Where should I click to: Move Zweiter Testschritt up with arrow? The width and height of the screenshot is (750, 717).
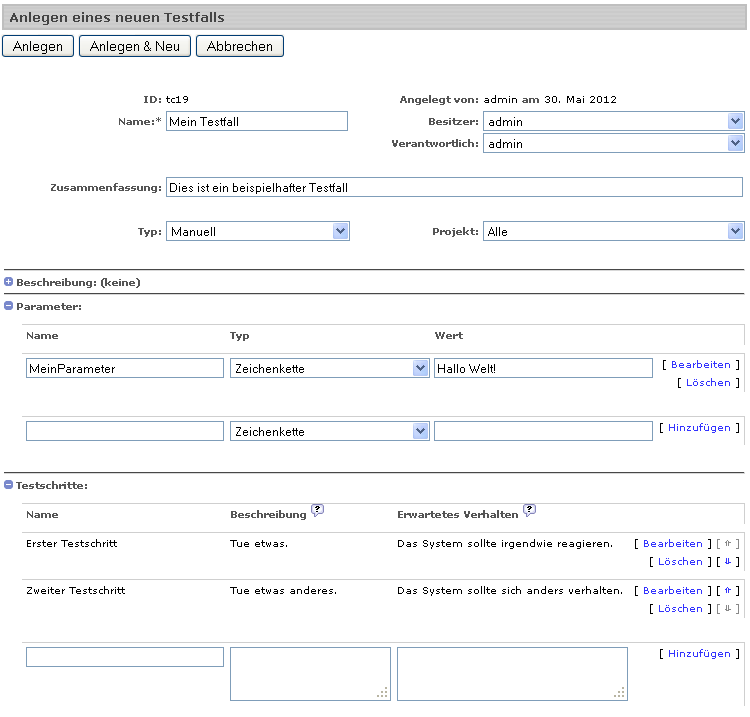728,591
